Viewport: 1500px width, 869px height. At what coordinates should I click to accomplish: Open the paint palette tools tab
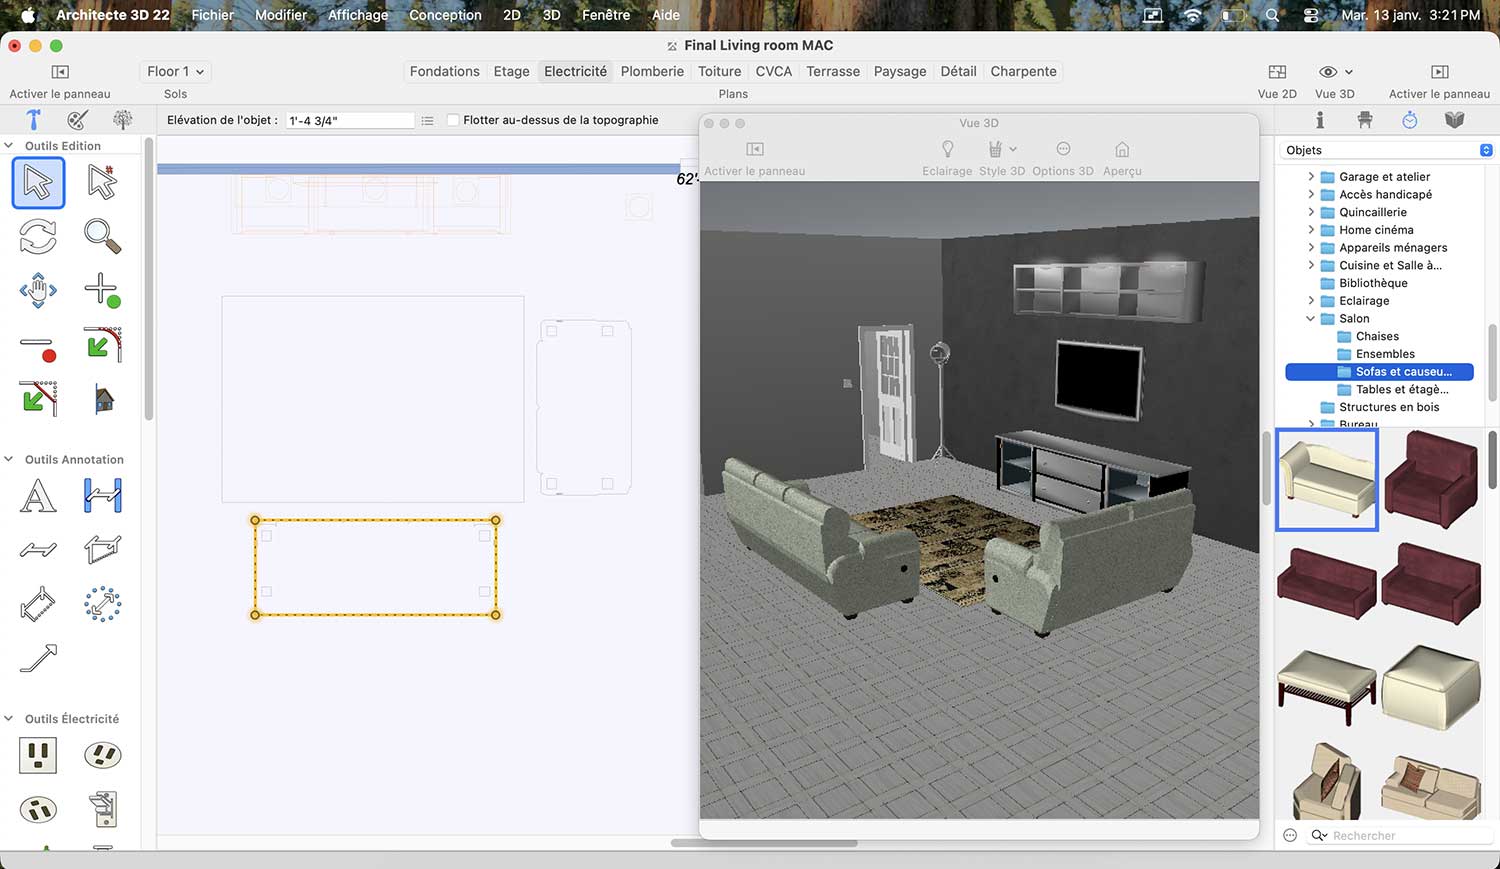[x=77, y=120]
